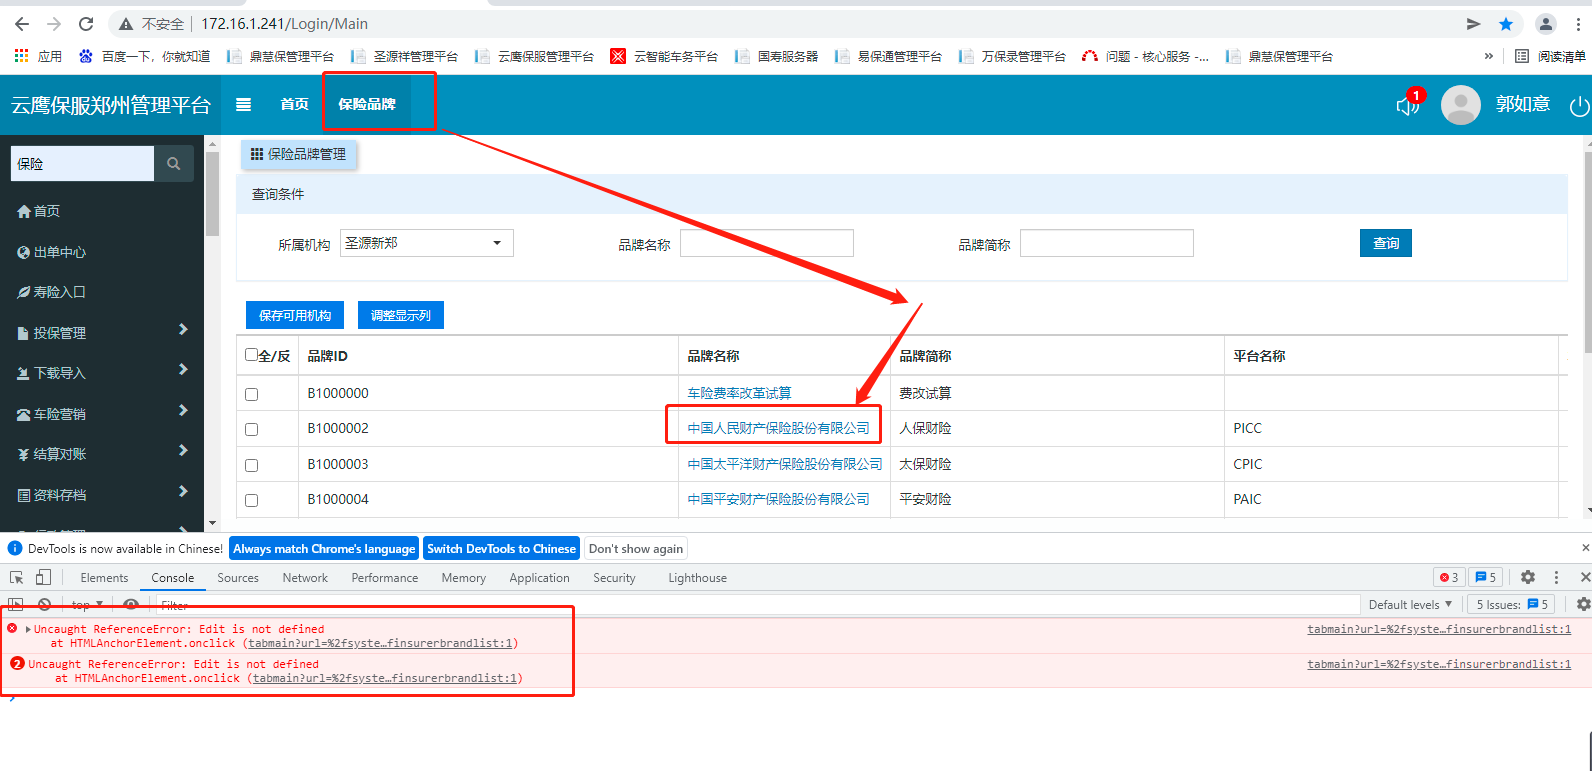Open the Default levels dropdown

1410,605
